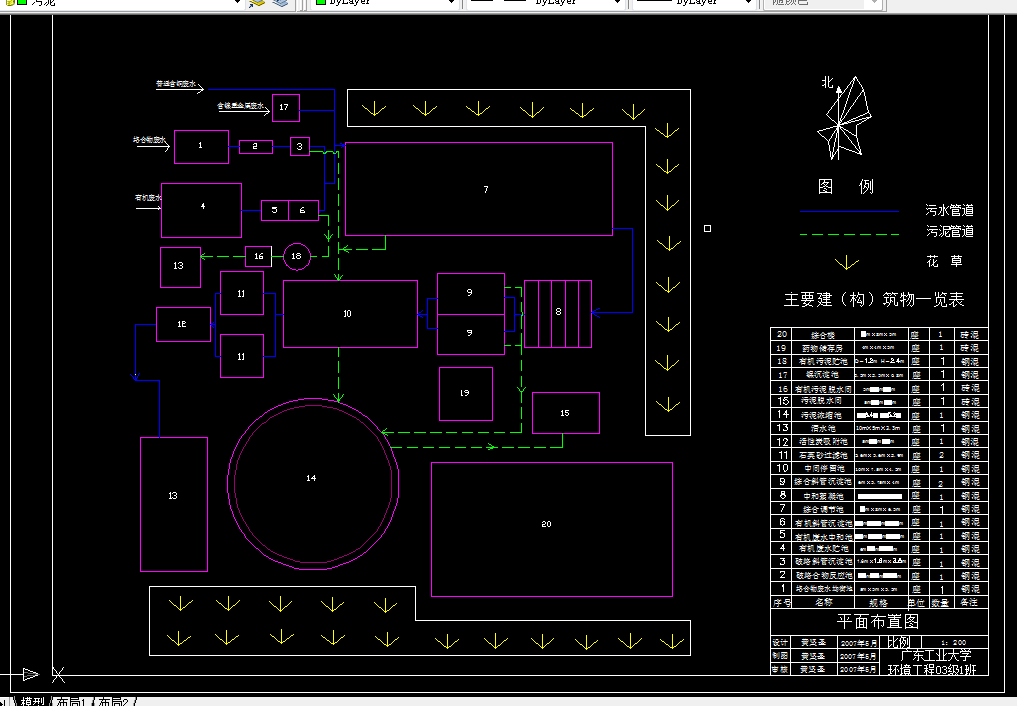This screenshot has width=1017, height=706.
Task: Click the blue layers icon beside the layer list
Action: pos(280,3)
